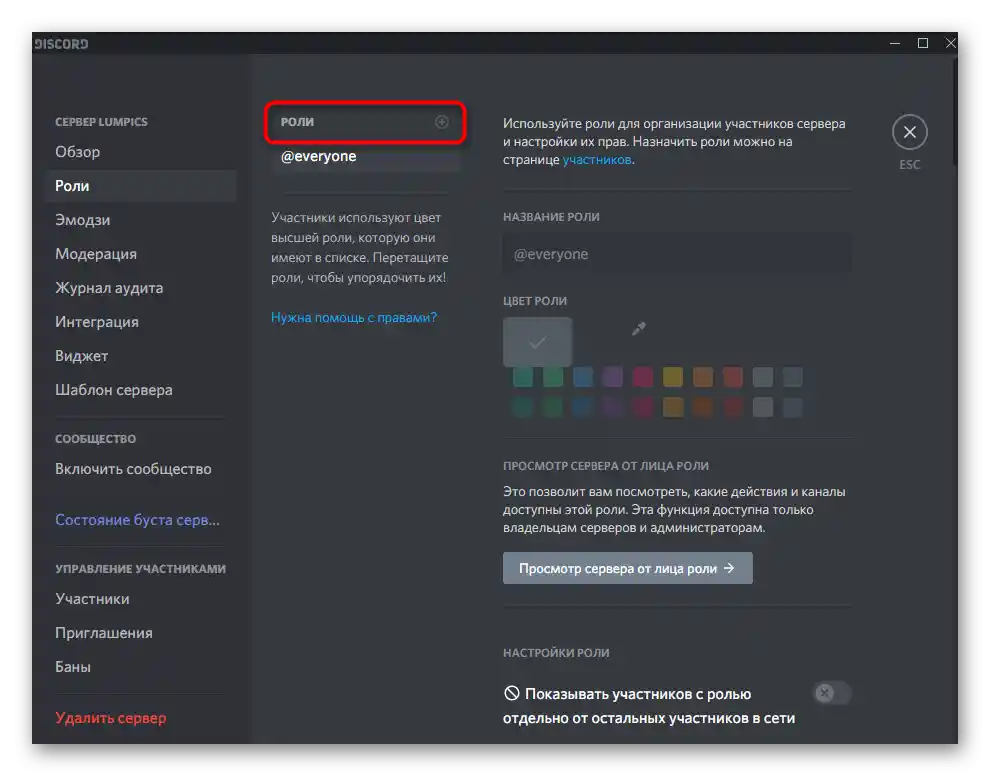Choose the darker pink role color
The height and width of the screenshot is (776, 990).
[643, 407]
